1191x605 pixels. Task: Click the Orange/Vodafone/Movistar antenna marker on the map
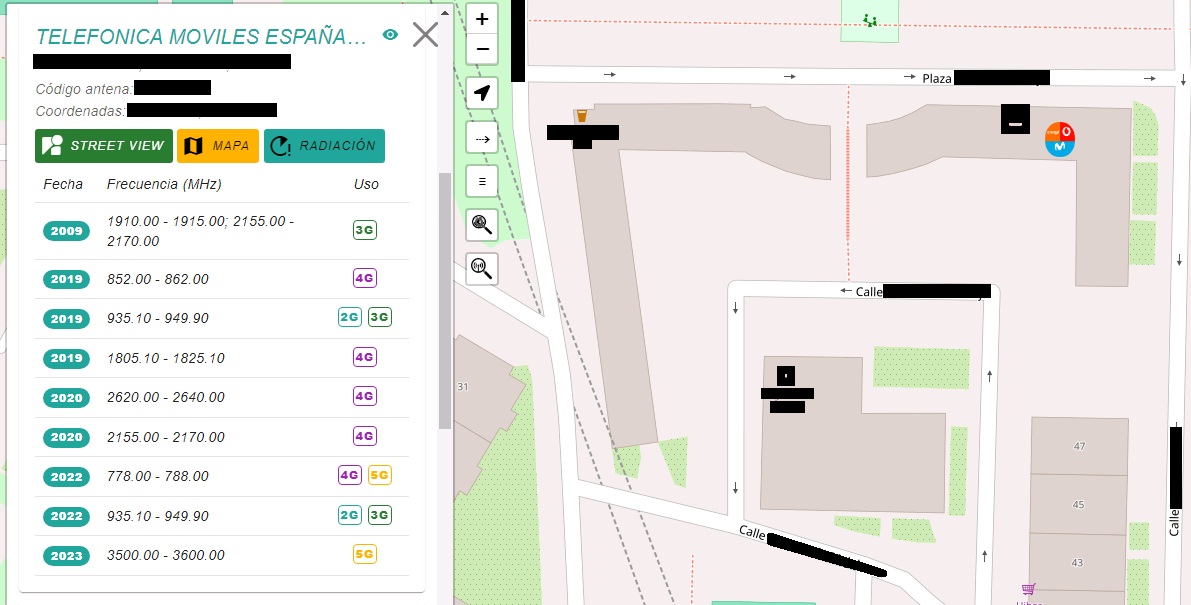point(1060,140)
